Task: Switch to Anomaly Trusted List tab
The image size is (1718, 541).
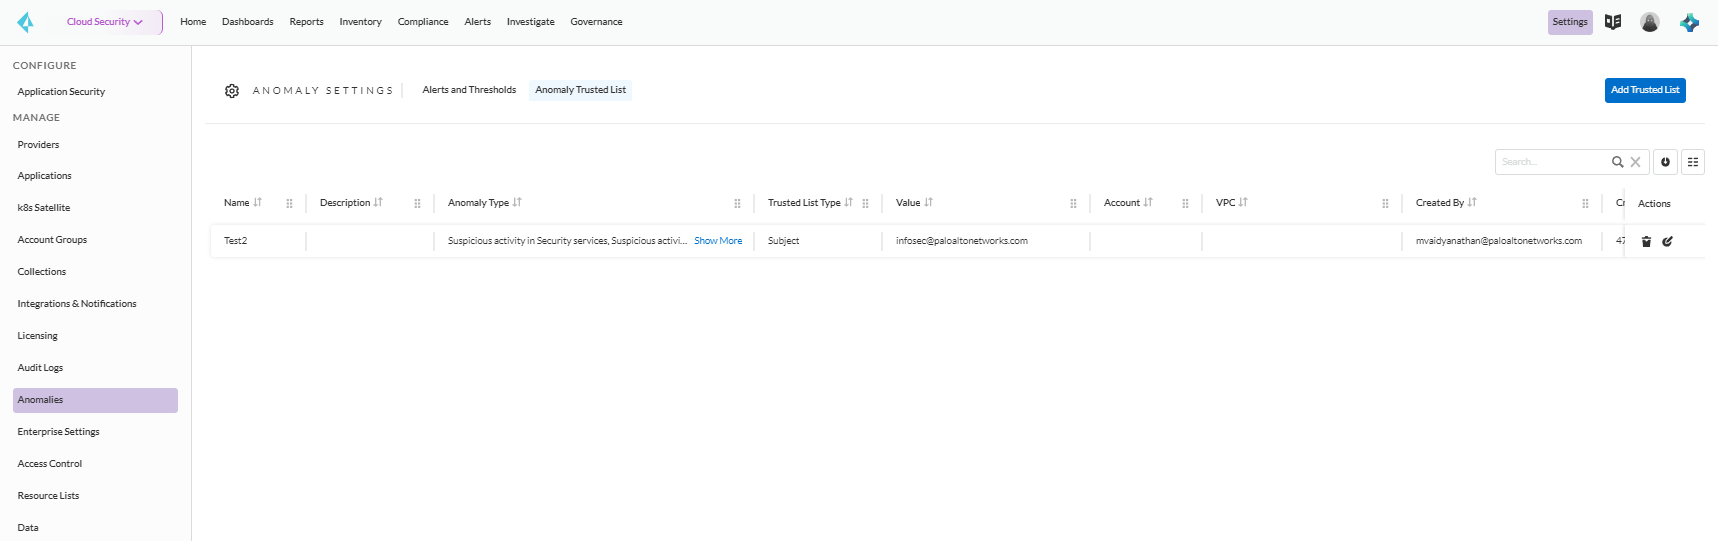Action: pos(581,90)
